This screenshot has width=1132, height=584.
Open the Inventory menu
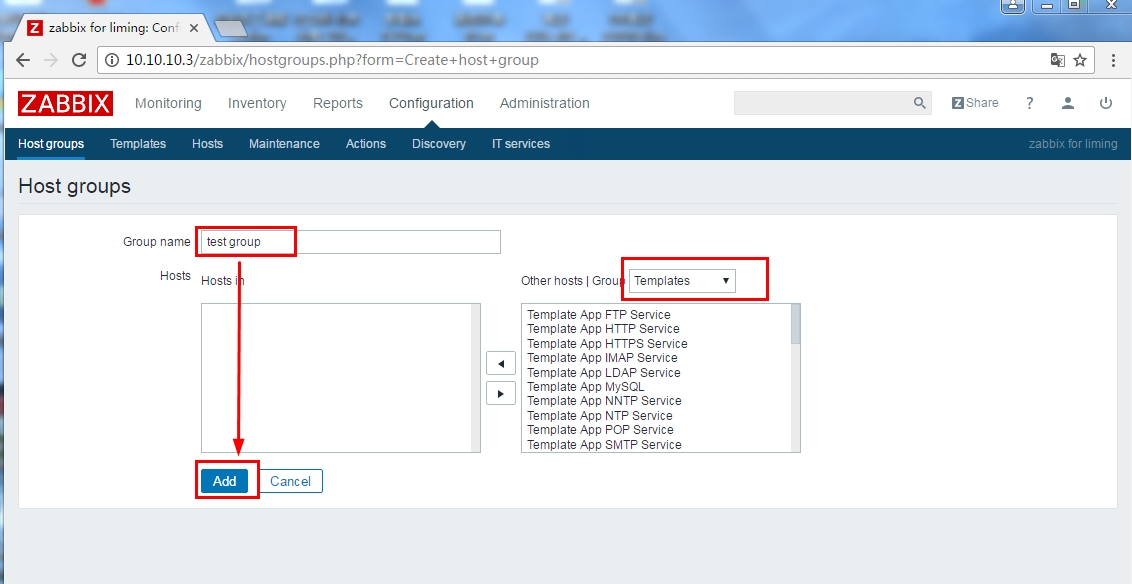pyautogui.click(x=257, y=103)
